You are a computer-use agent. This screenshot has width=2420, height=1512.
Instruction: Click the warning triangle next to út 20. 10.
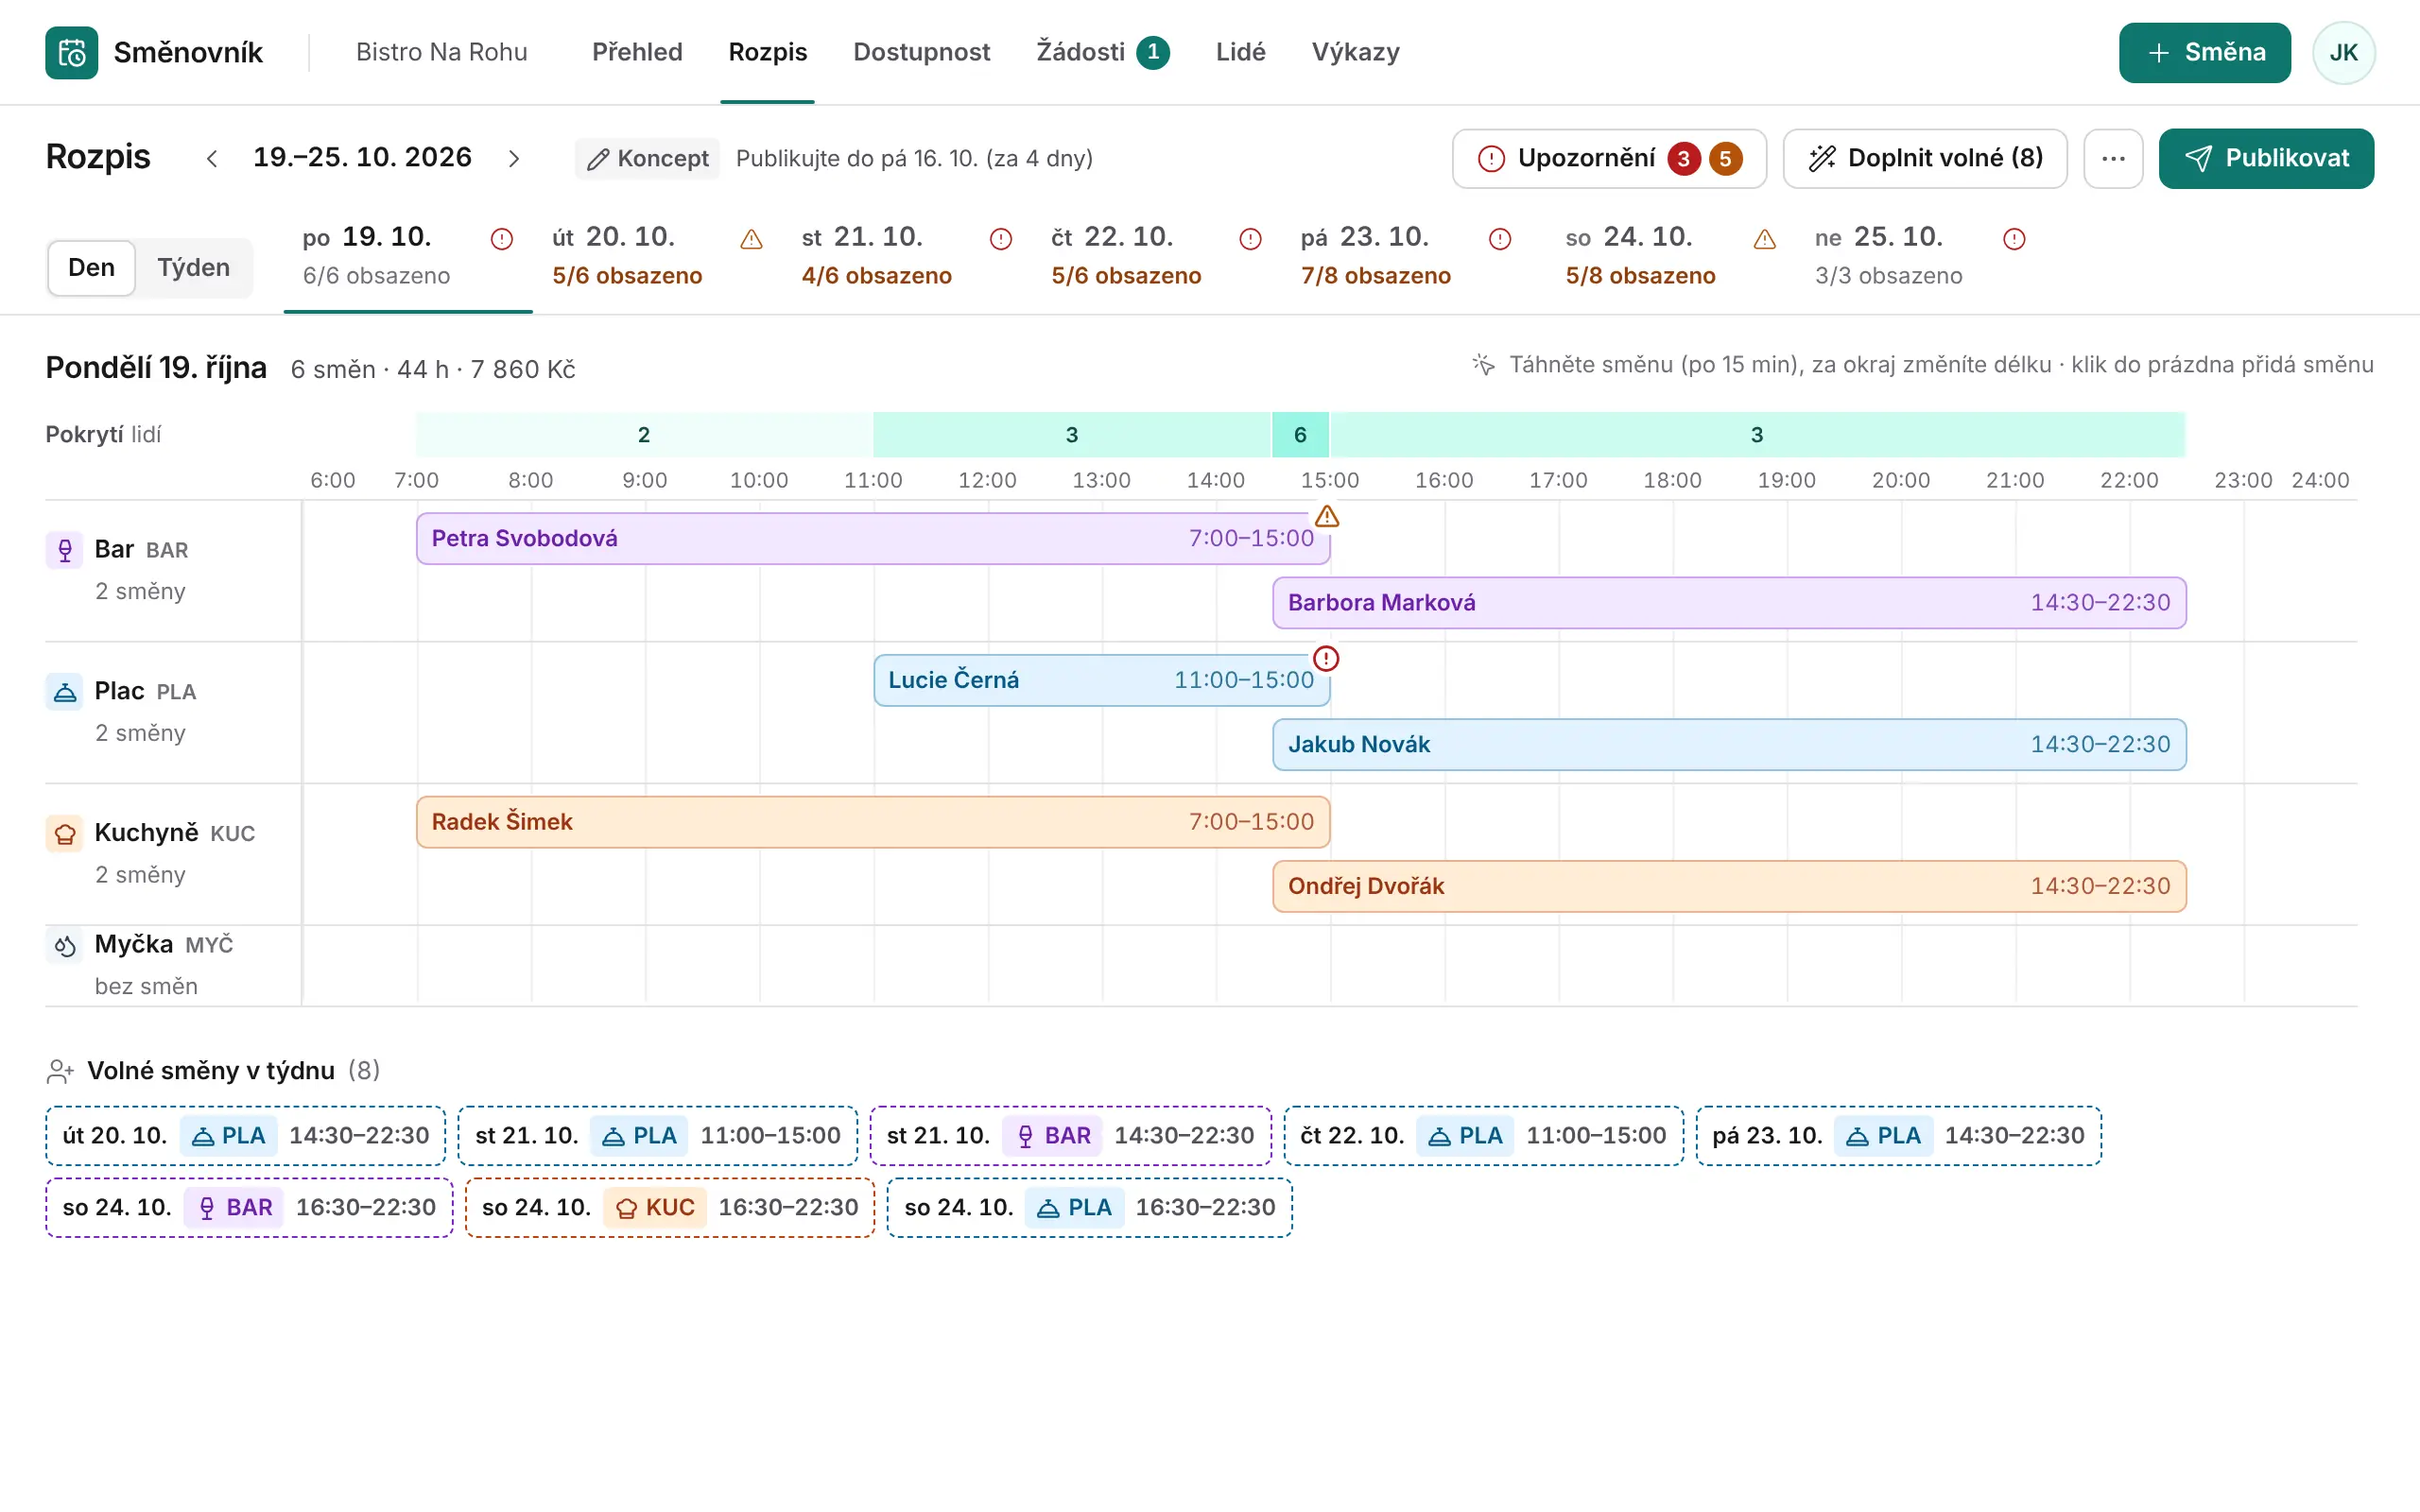[x=751, y=239]
